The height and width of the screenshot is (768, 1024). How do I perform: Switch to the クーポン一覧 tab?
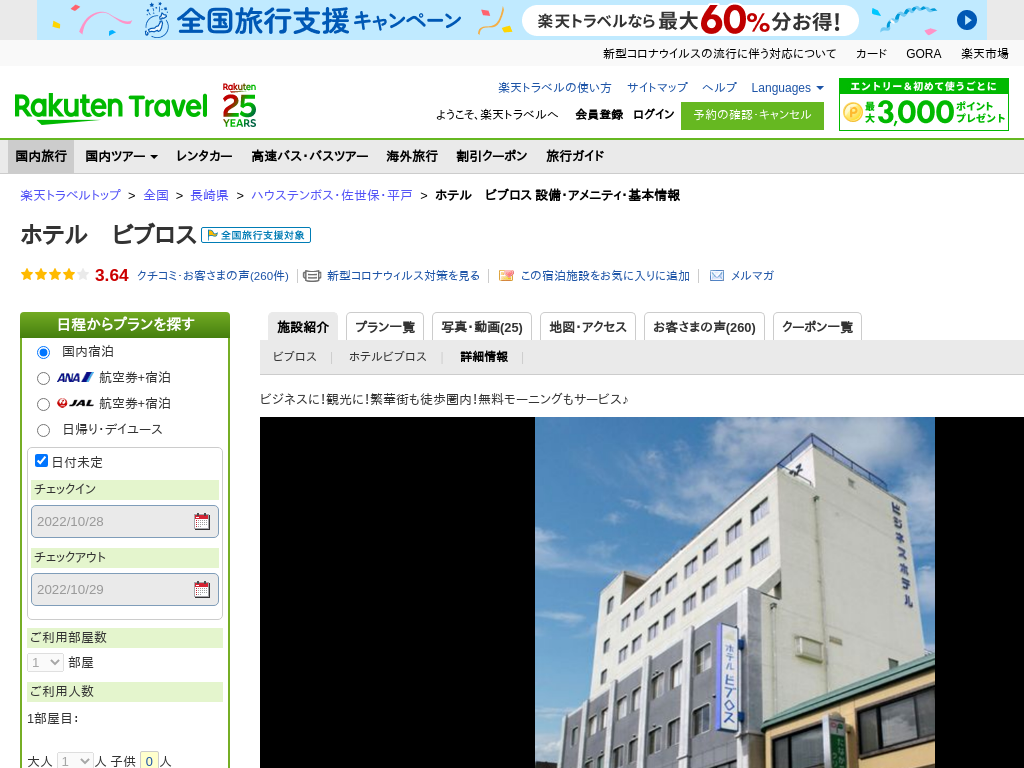point(817,327)
